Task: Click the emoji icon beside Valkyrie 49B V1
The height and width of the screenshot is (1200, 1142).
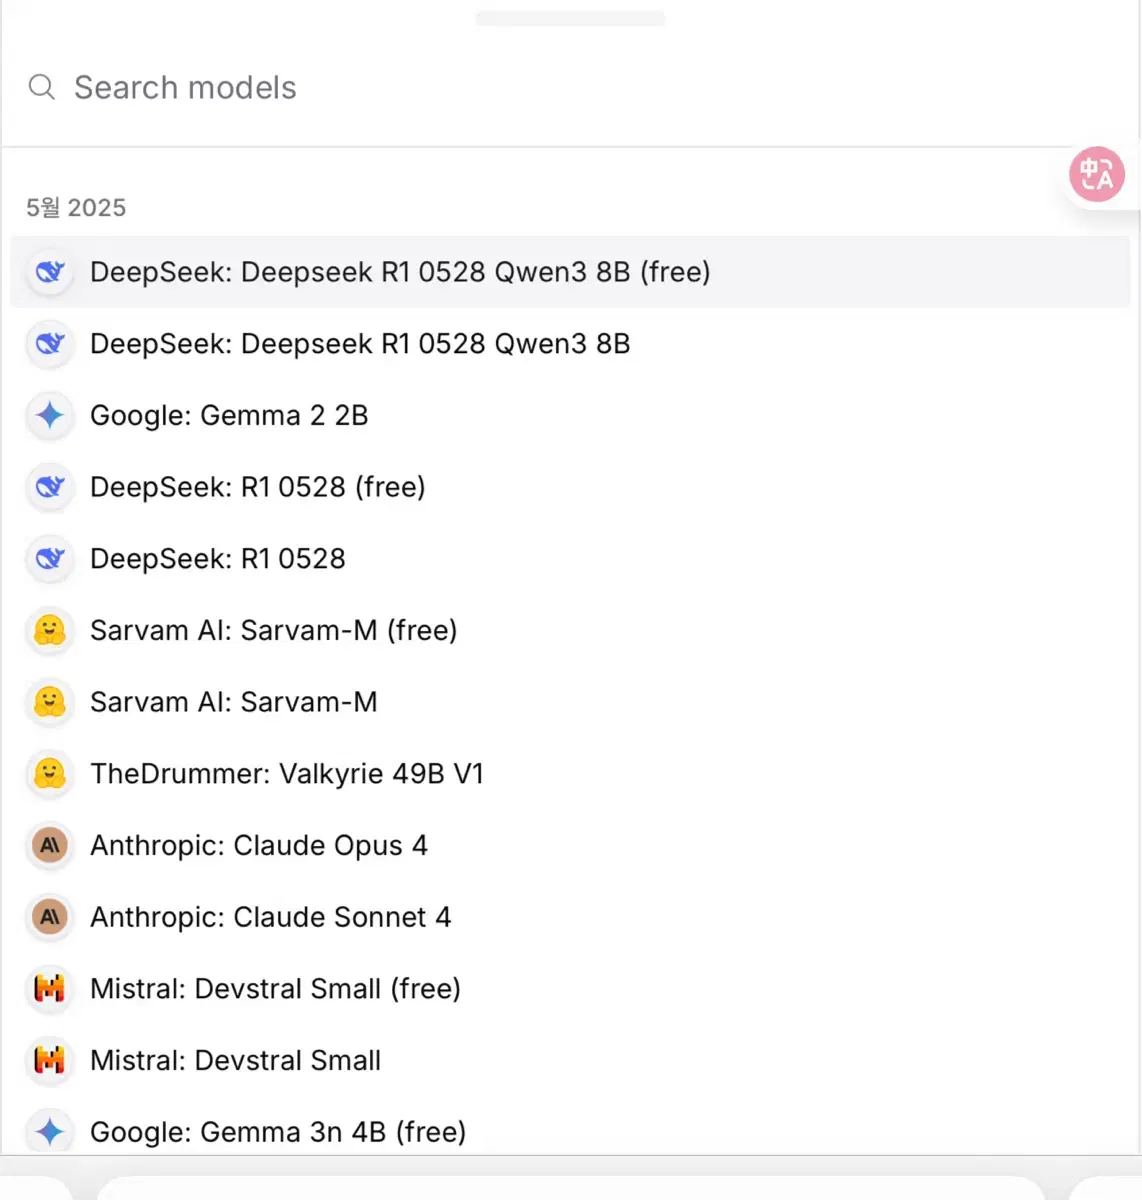Action: [x=50, y=774]
